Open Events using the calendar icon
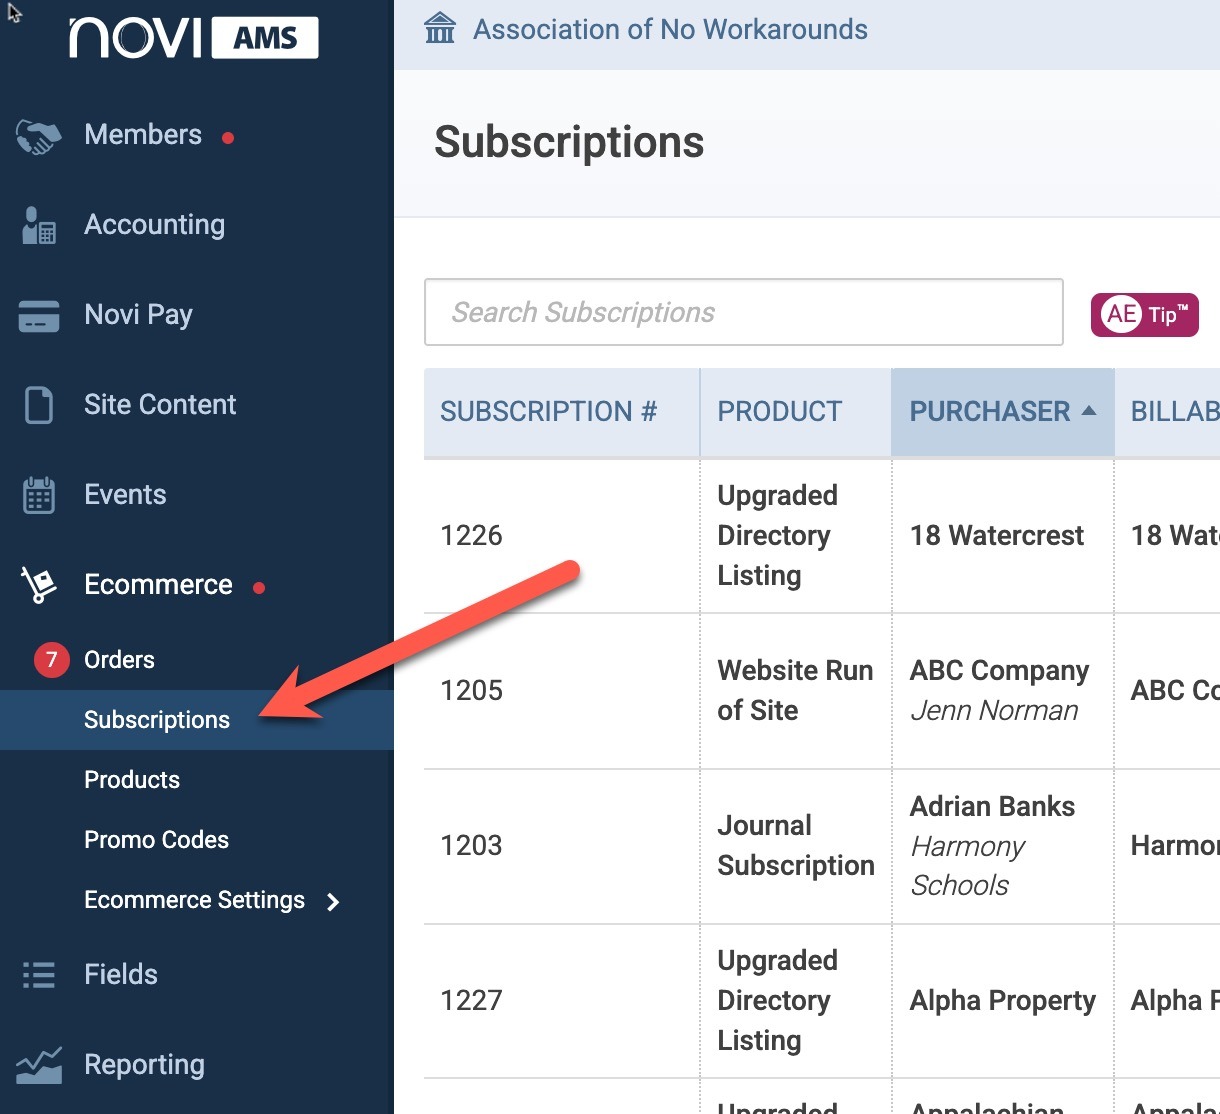 click(38, 495)
